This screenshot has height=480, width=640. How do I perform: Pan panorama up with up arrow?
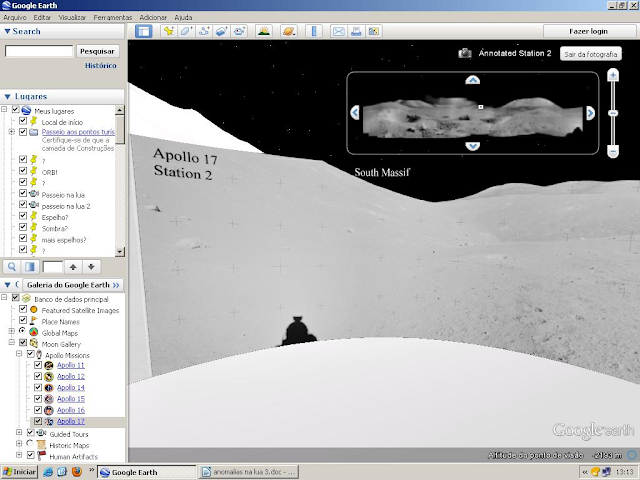(x=473, y=80)
